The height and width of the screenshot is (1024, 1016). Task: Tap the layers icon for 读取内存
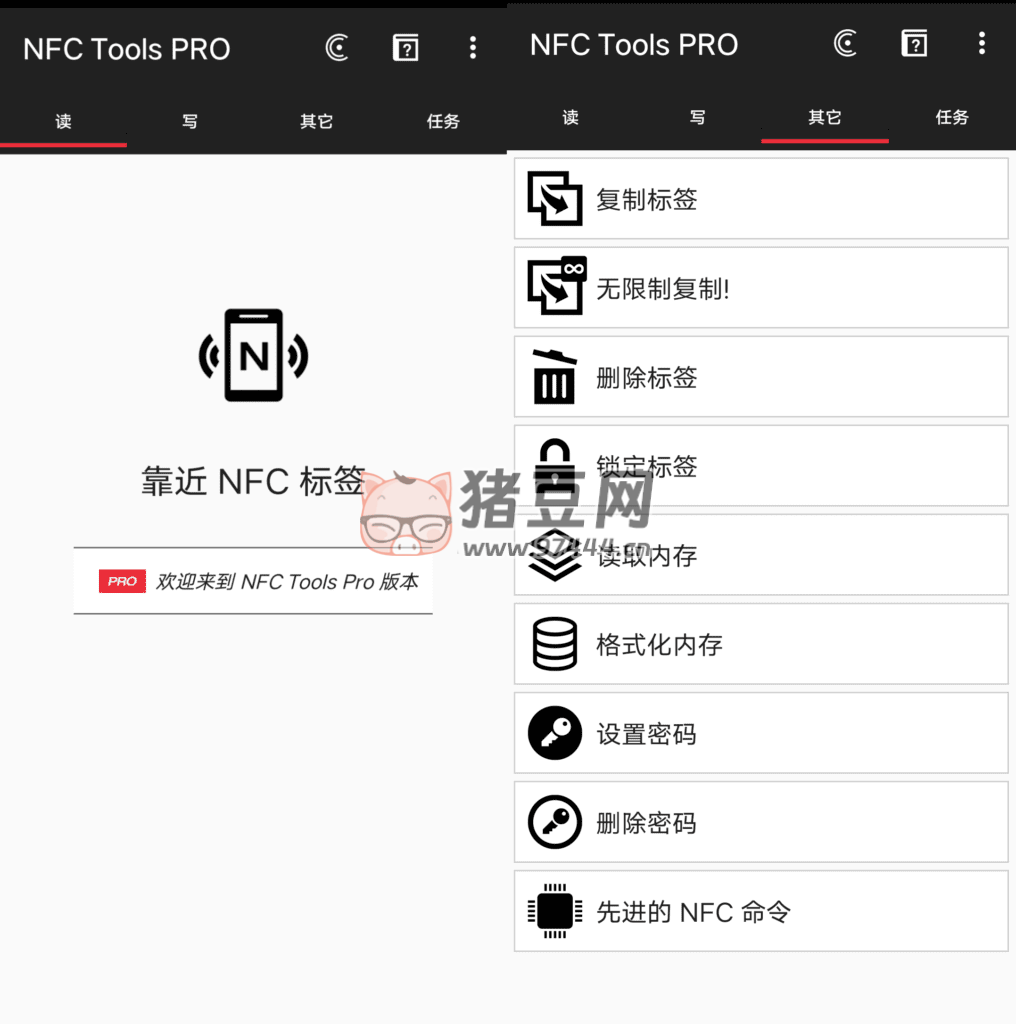[x=555, y=555]
